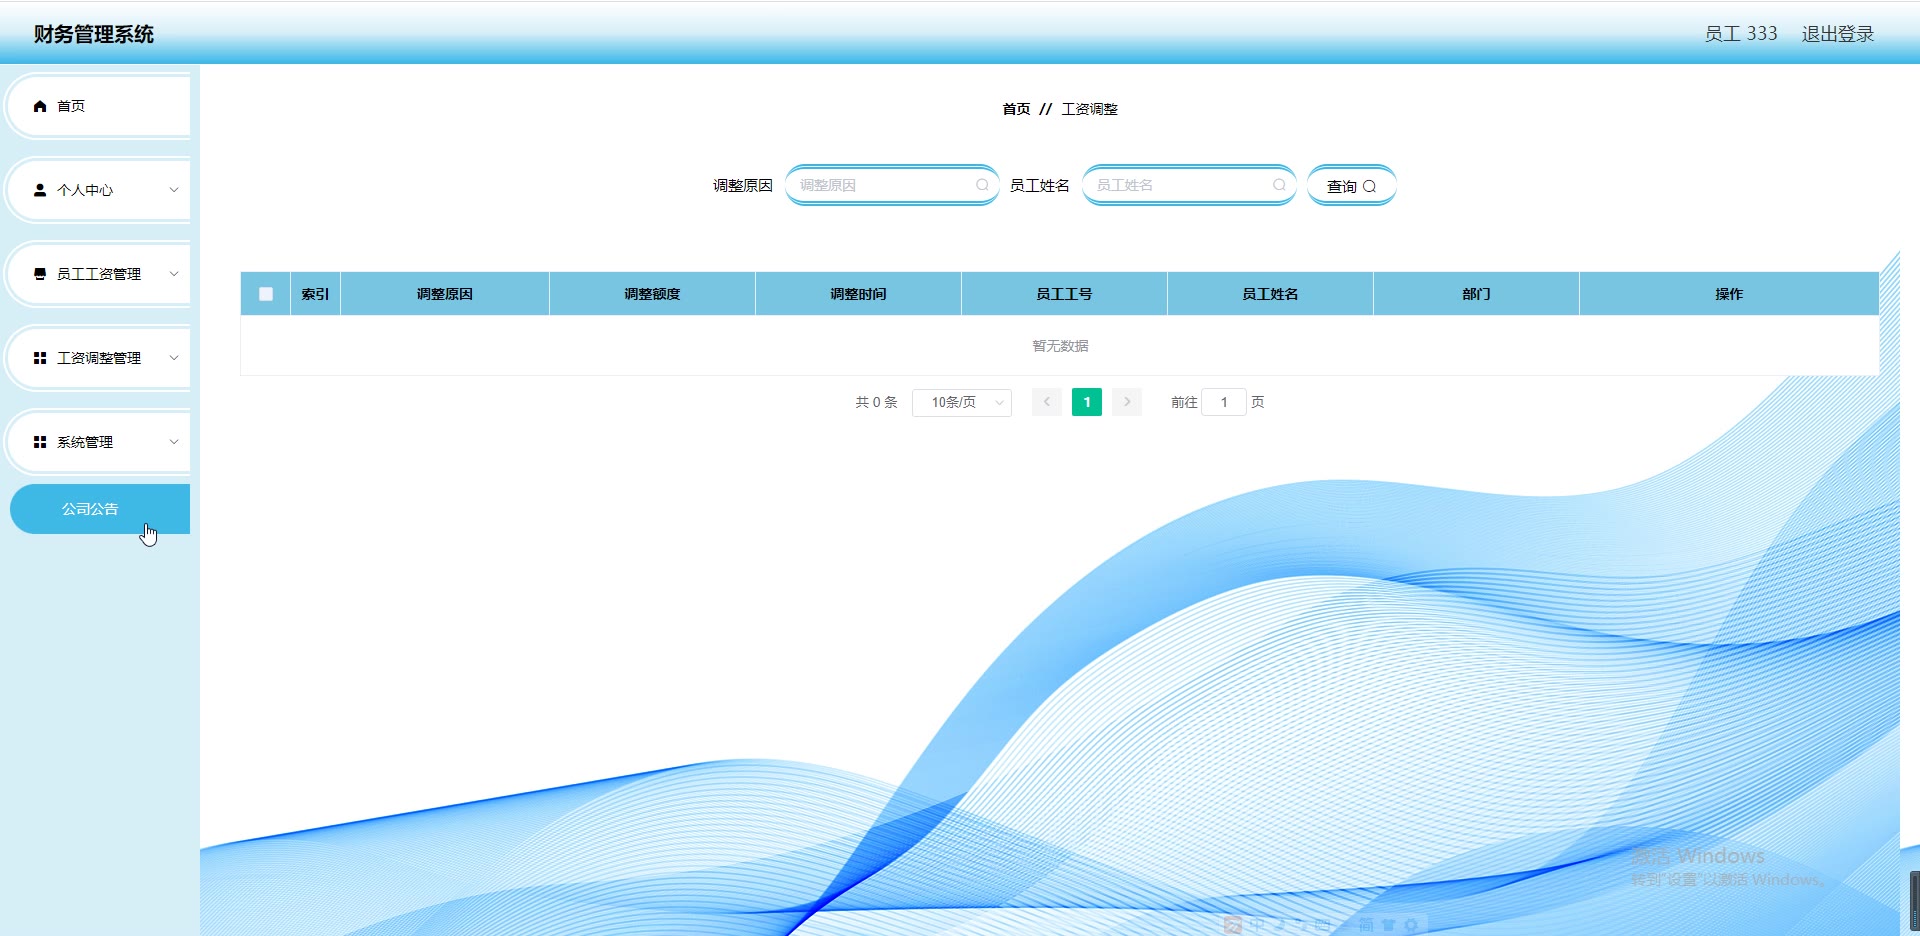This screenshot has height=936, width=1920.
Task: Click the 员工工号 column header
Action: click(x=1064, y=294)
